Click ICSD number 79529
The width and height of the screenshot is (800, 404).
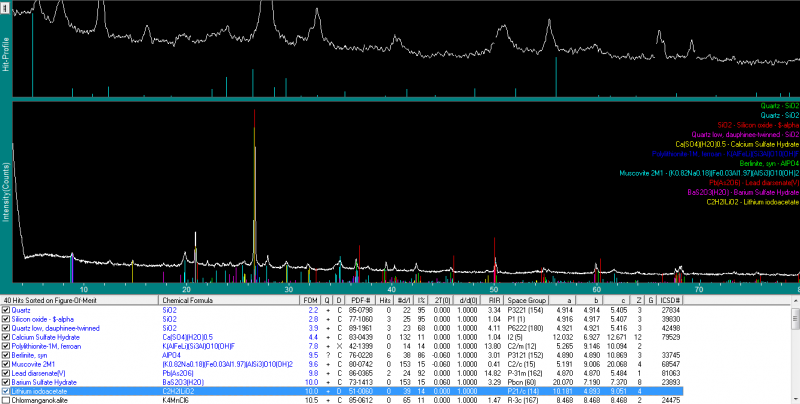671,337
